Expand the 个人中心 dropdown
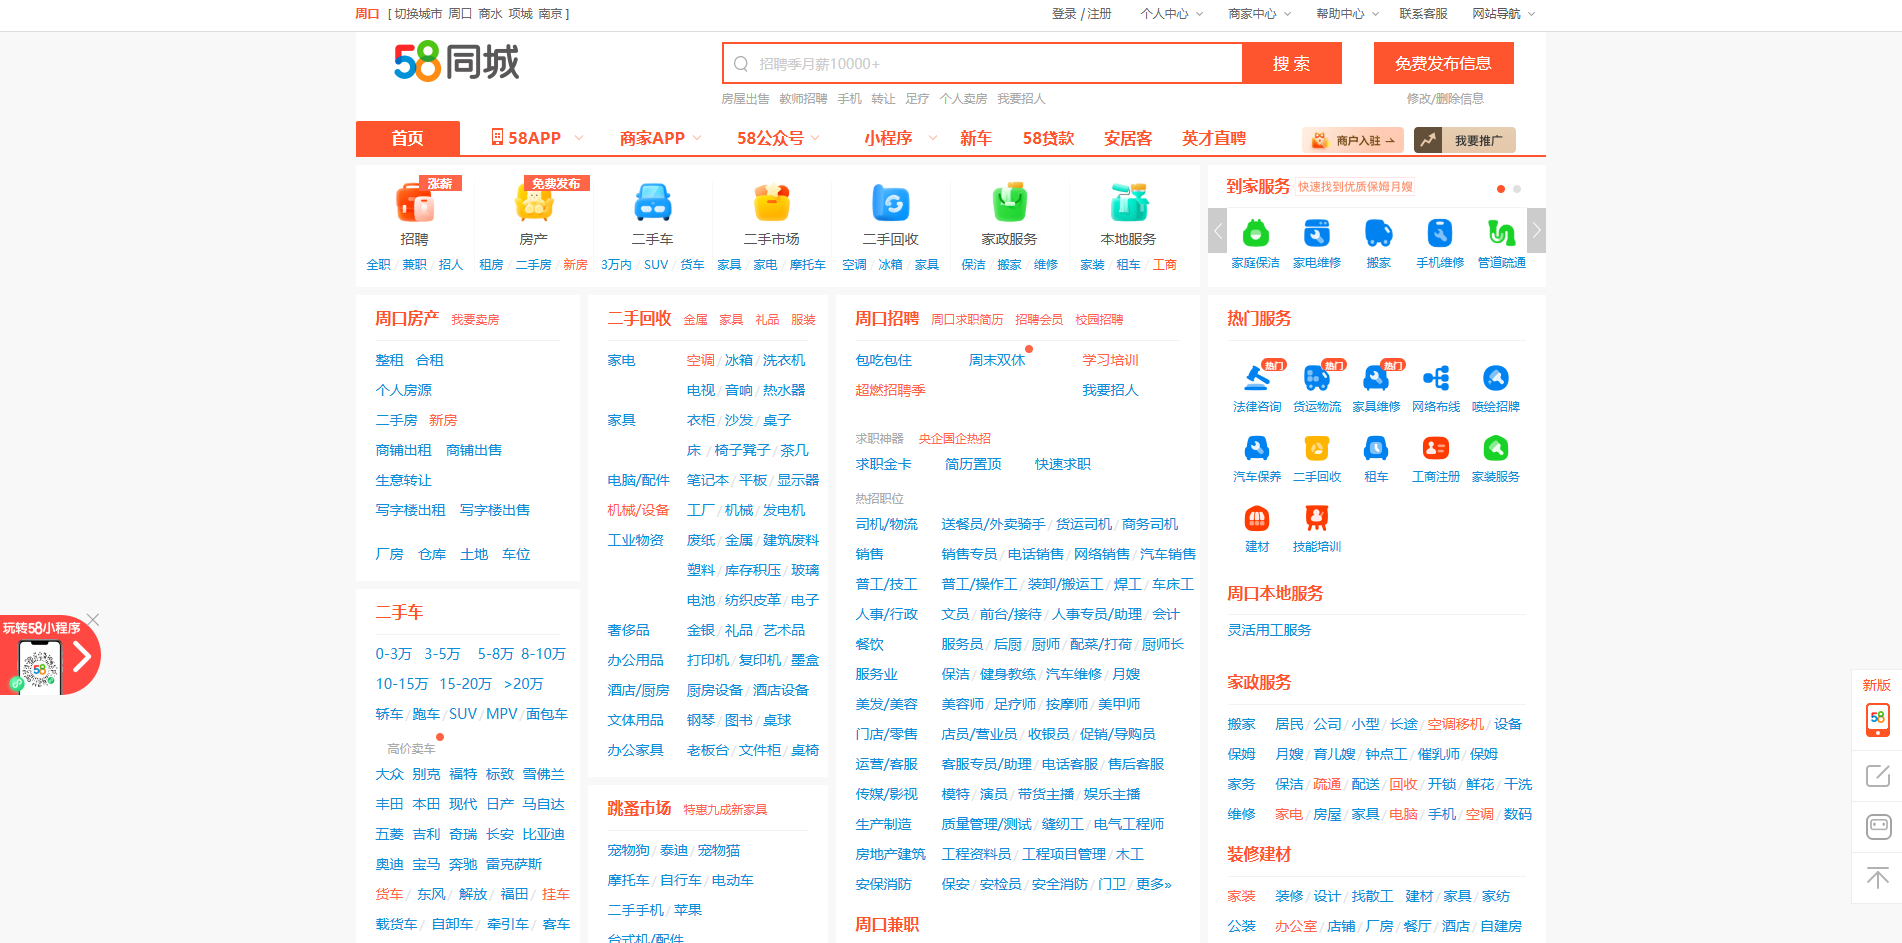Viewport: 1902px width, 943px height. (x=1172, y=14)
